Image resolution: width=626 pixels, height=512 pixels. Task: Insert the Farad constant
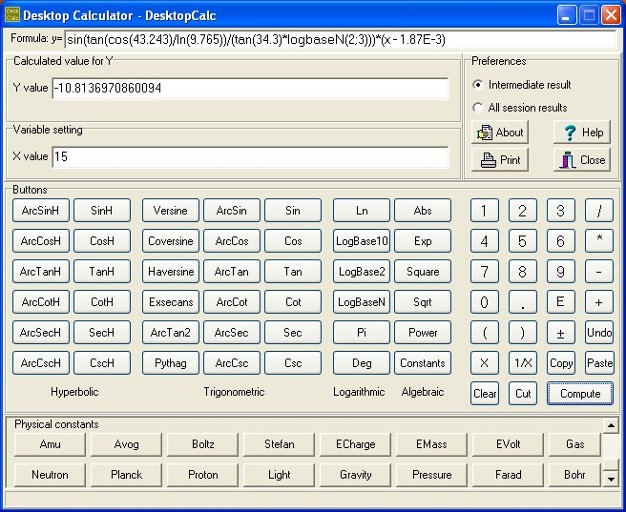coord(508,475)
